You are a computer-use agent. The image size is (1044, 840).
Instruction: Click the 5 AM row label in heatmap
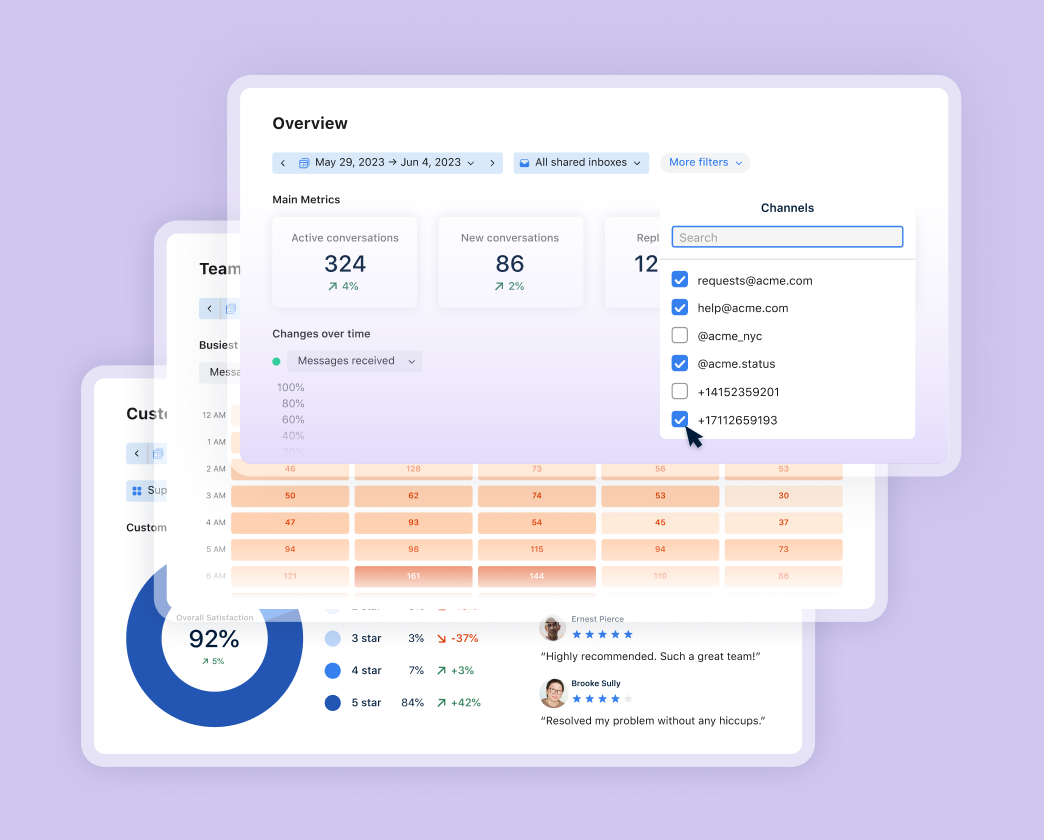click(x=216, y=550)
